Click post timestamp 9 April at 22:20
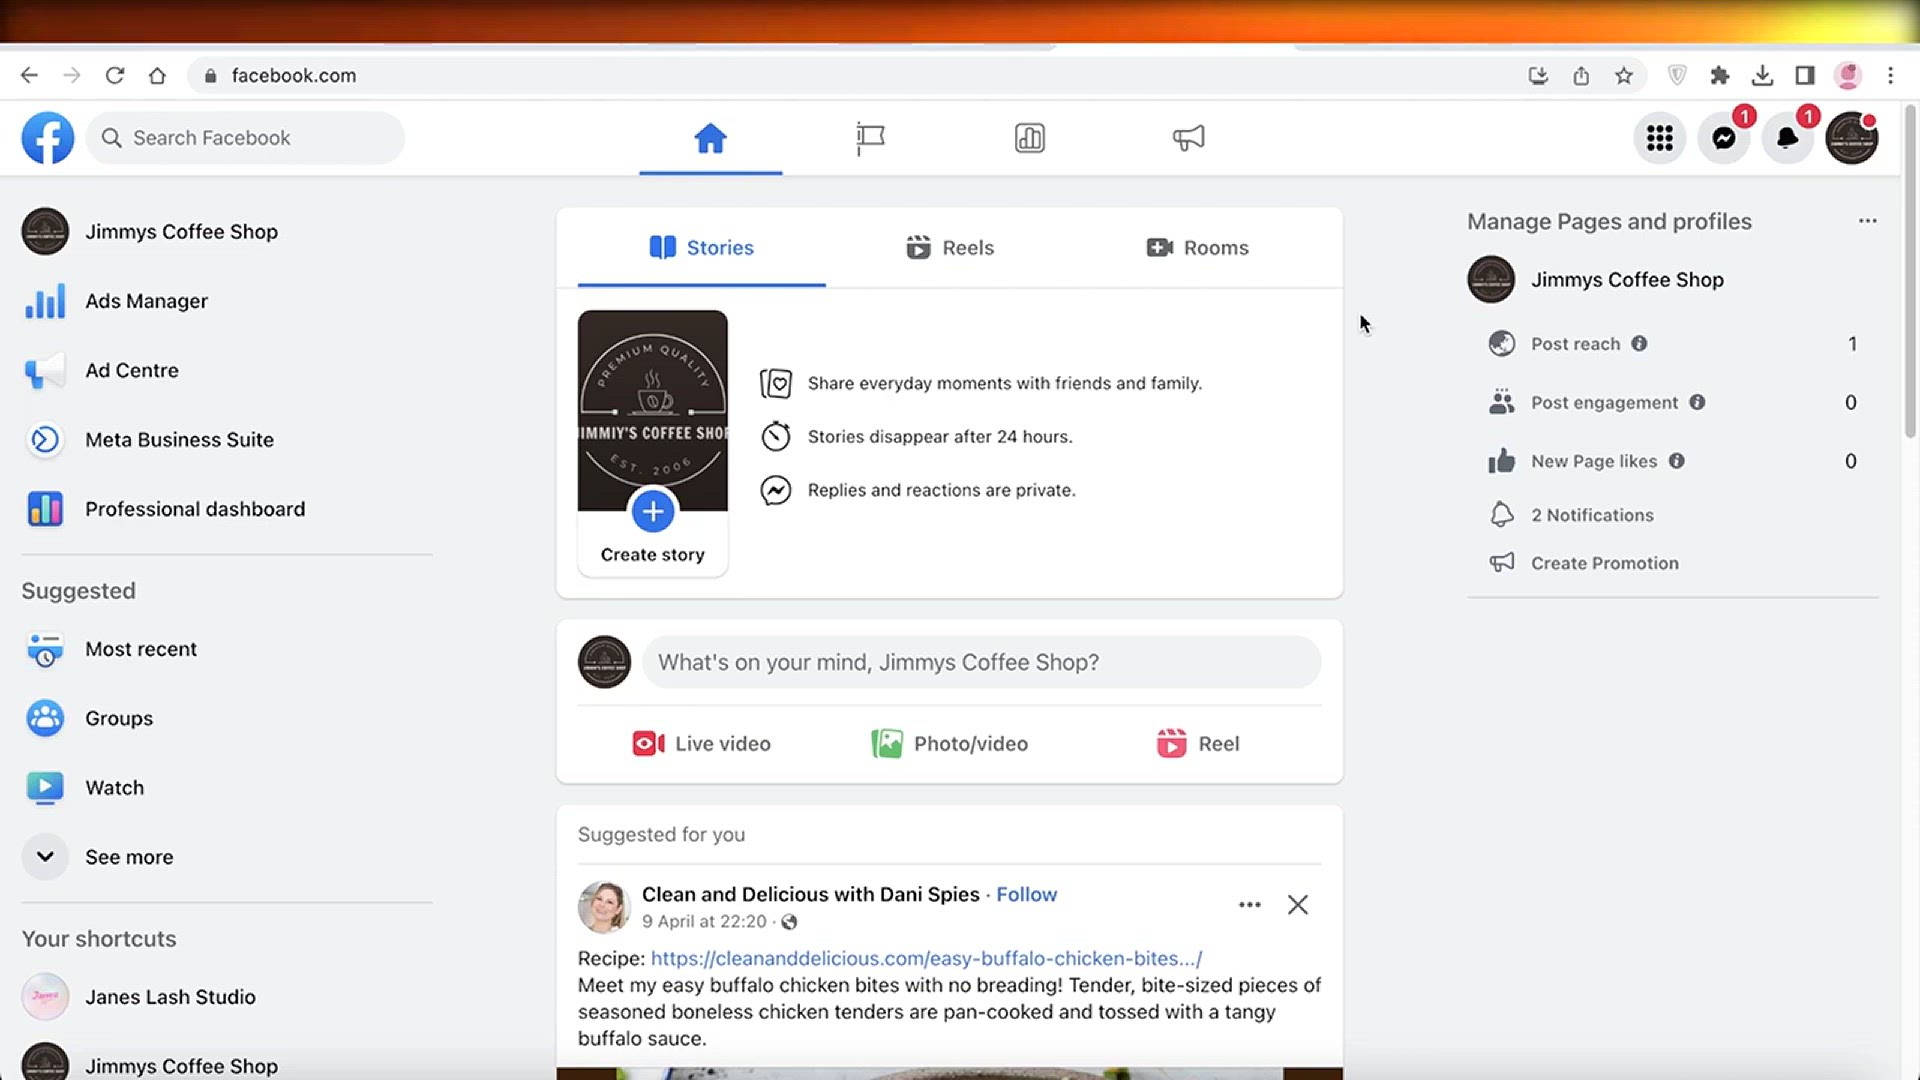Viewport: 1920px width, 1080px height. point(704,922)
